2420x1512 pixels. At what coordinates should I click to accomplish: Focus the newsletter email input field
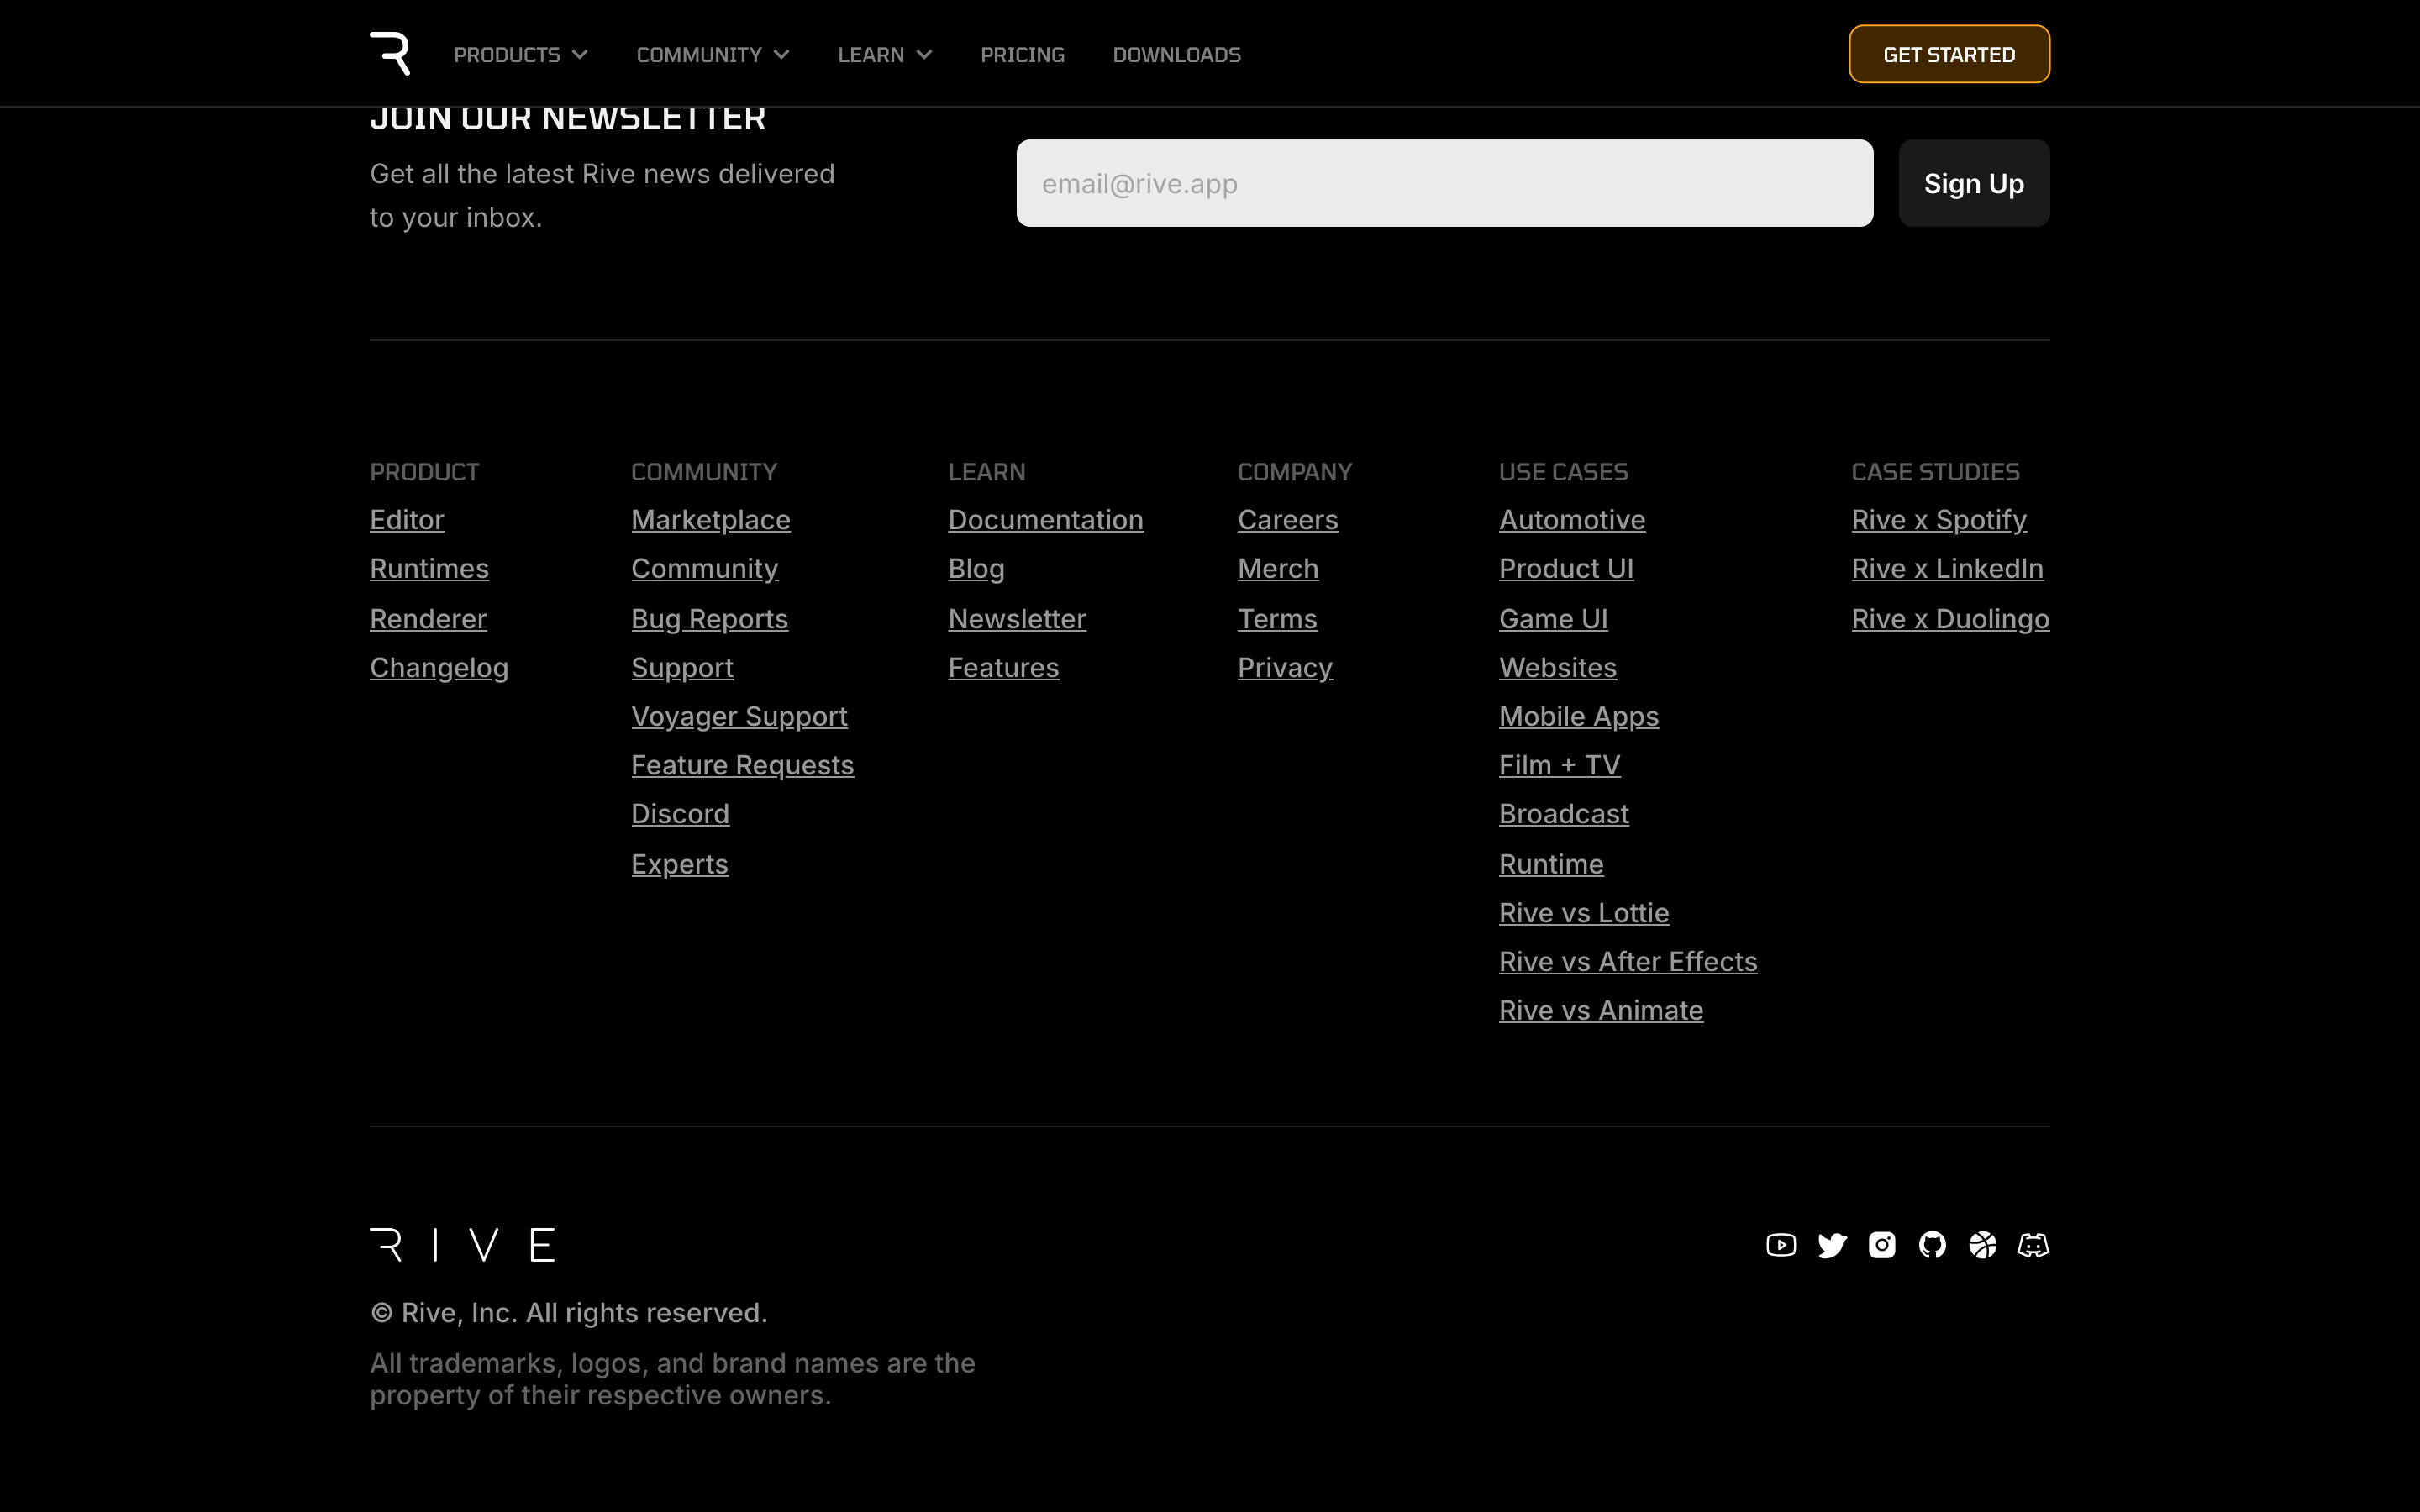pos(1445,183)
